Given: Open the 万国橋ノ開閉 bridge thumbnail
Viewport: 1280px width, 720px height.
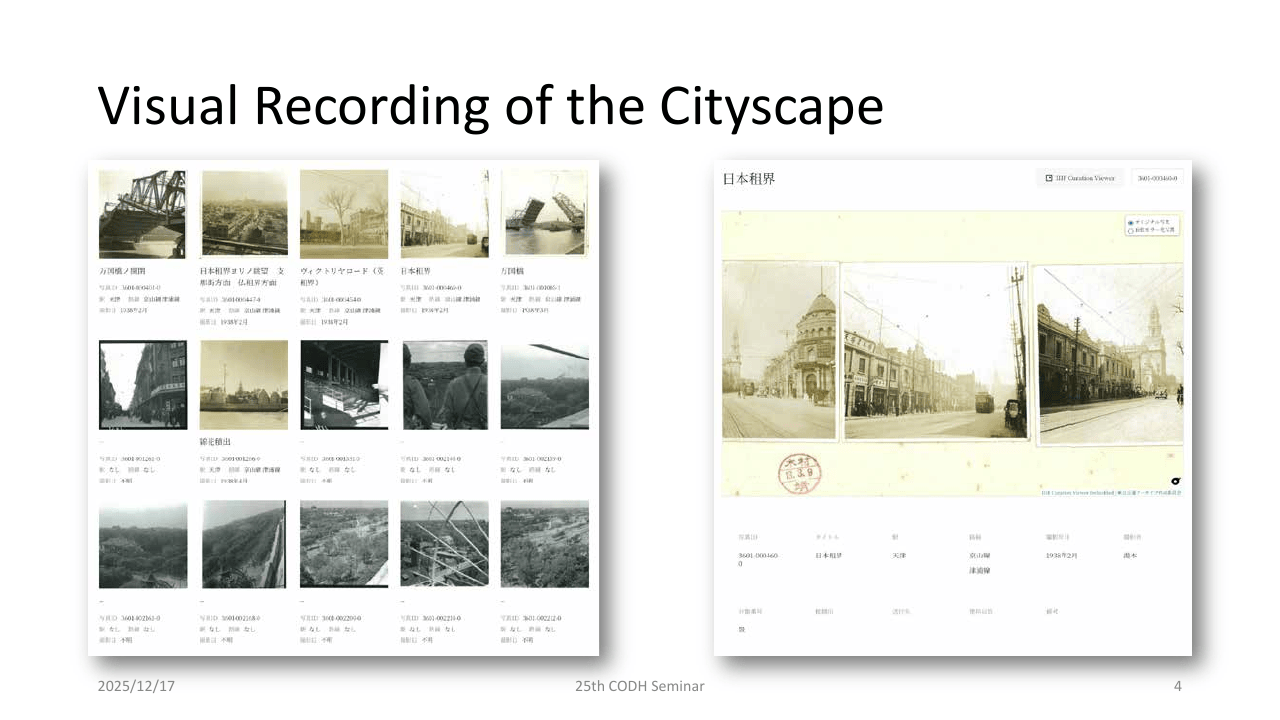Looking at the screenshot, I should (142, 214).
